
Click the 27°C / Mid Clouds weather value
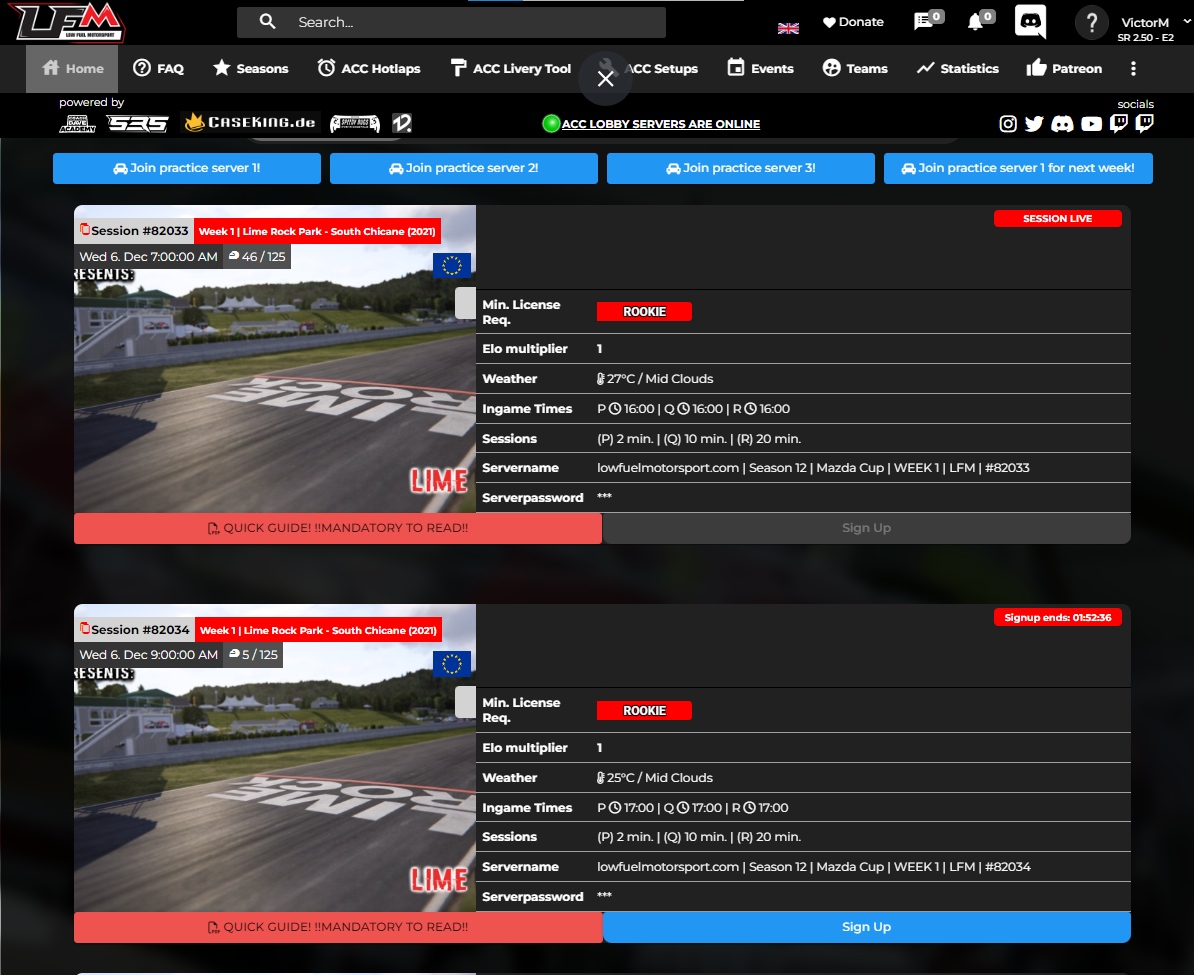point(656,379)
